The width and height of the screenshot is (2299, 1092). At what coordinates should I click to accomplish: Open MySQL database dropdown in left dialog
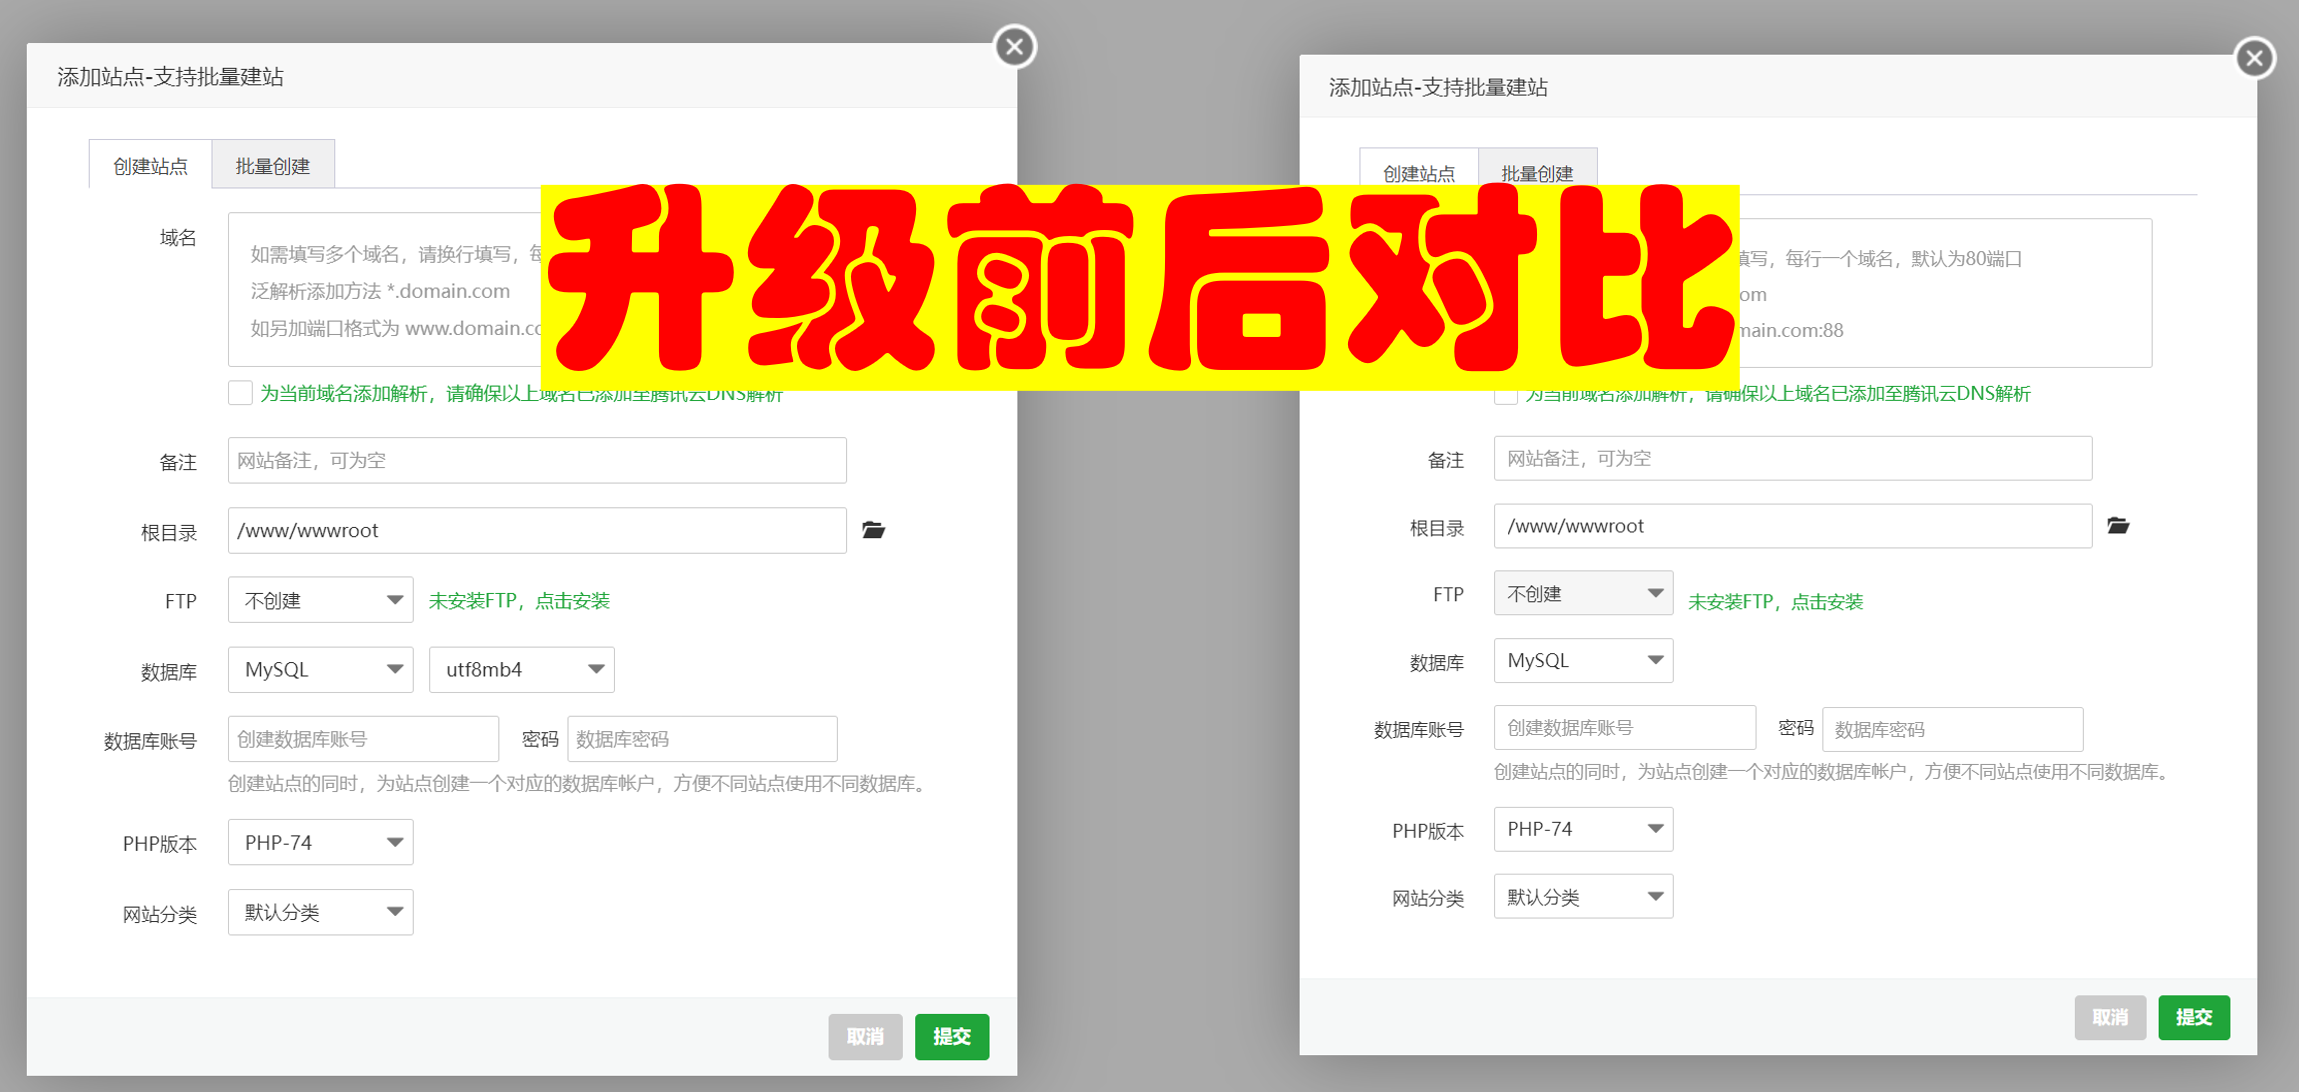320,670
